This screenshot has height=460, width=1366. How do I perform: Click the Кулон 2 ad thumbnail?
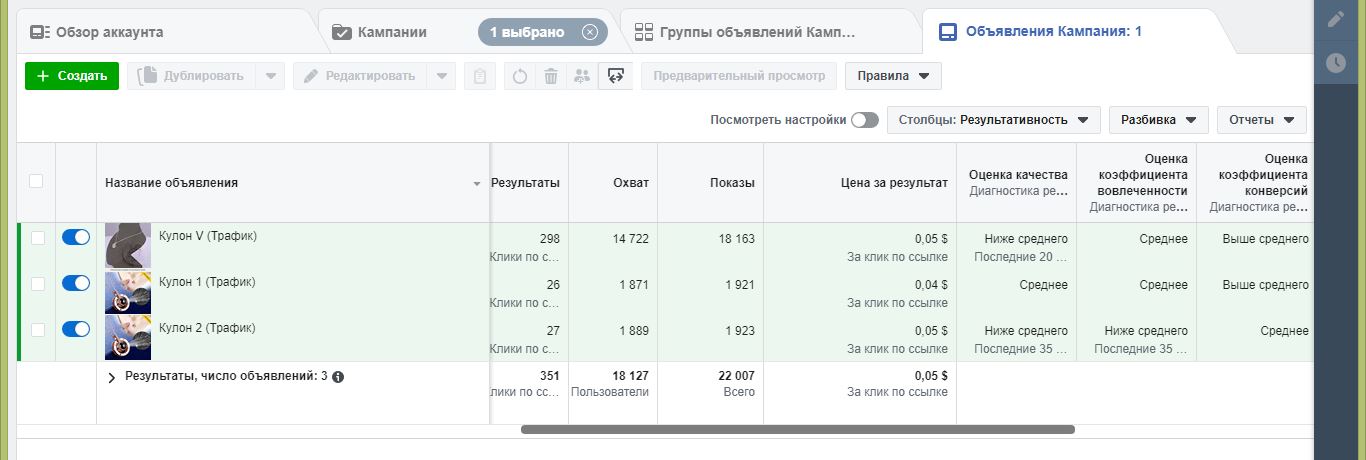point(128,338)
